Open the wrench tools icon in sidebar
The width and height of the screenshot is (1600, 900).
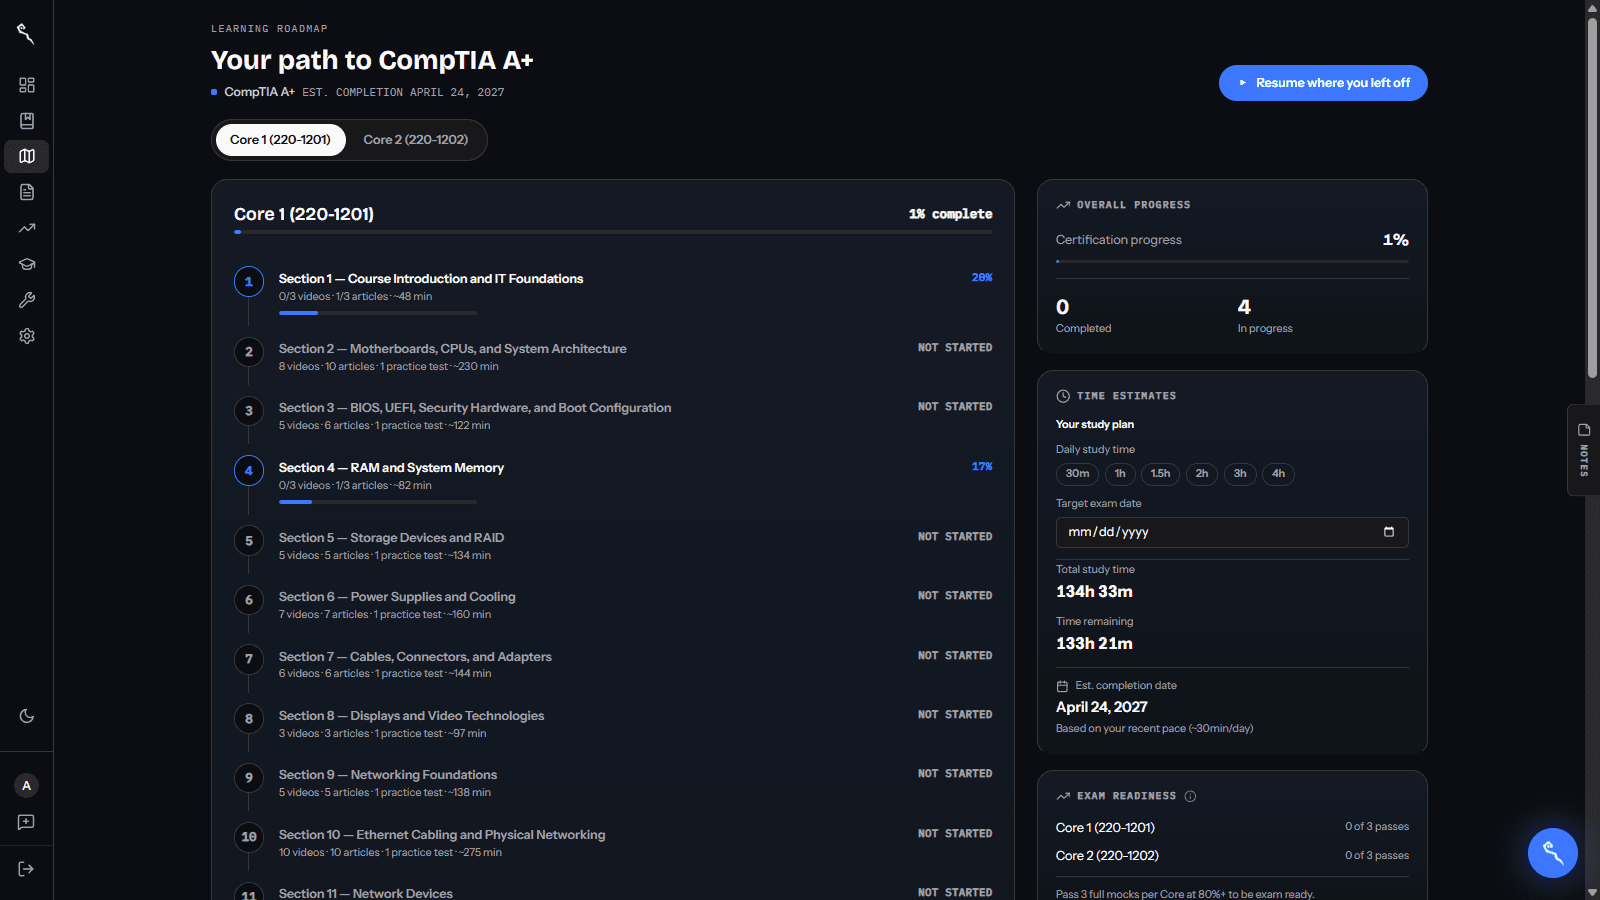coord(27,300)
